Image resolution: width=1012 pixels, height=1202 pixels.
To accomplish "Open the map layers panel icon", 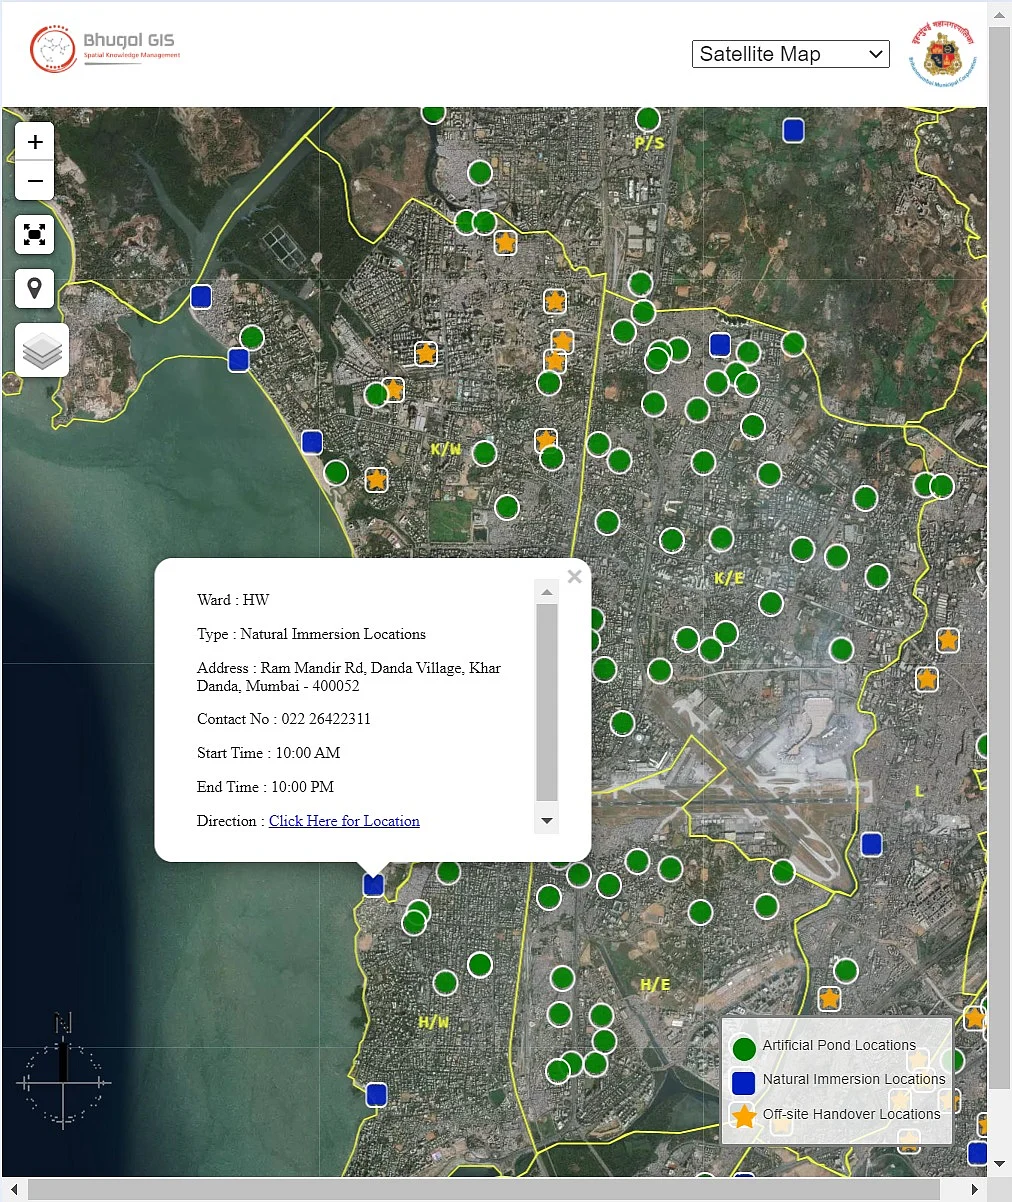I will (x=42, y=350).
